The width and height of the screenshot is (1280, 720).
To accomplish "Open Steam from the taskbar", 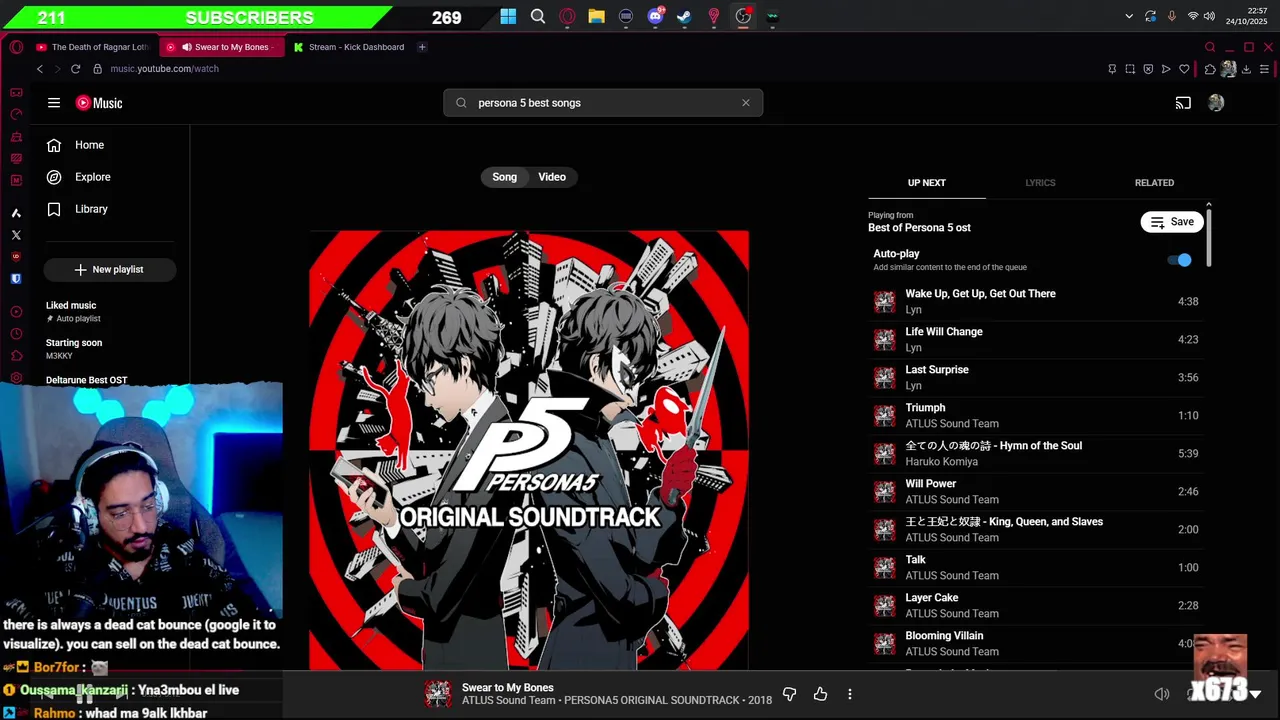I will point(684,16).
